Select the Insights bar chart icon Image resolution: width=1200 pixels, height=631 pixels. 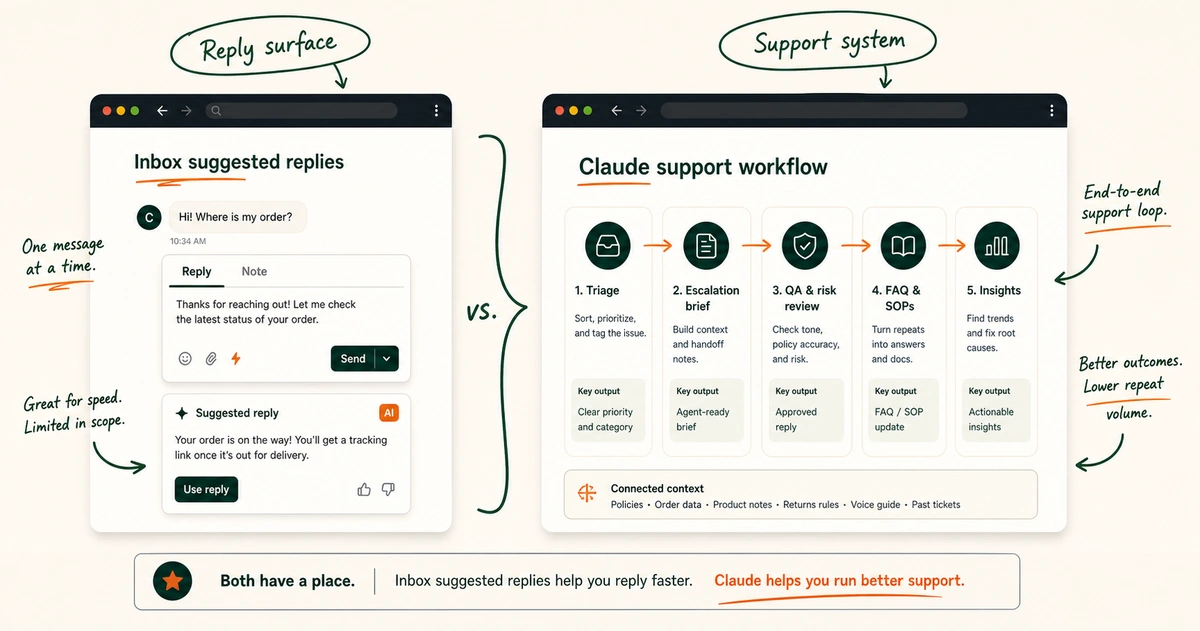click(997, 245)
